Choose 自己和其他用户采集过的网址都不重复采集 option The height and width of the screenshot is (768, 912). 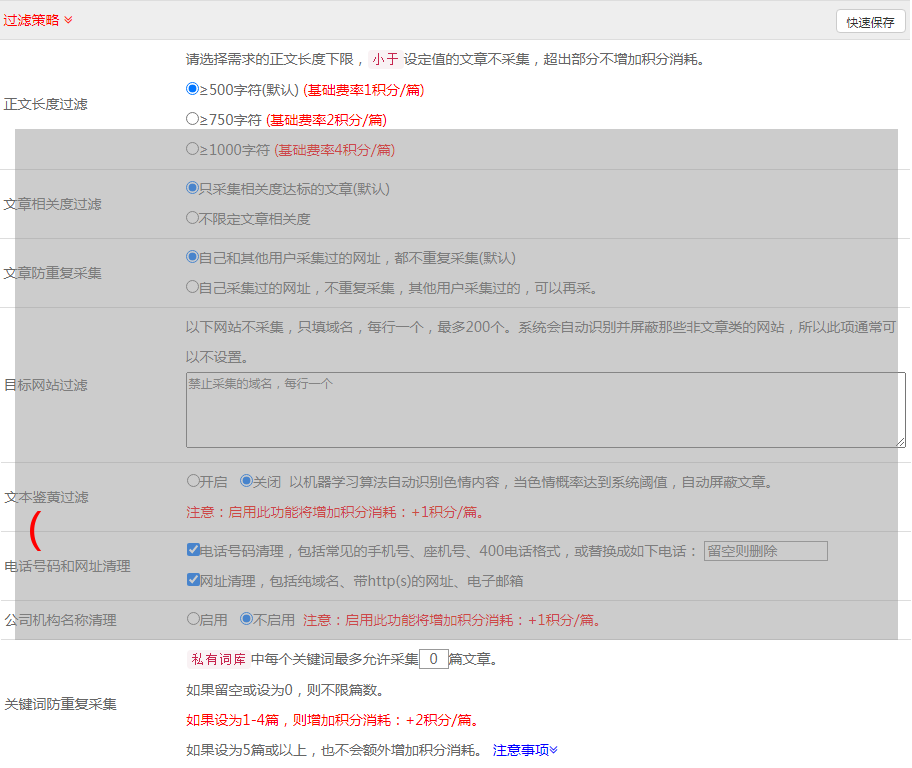coord(193,257)
